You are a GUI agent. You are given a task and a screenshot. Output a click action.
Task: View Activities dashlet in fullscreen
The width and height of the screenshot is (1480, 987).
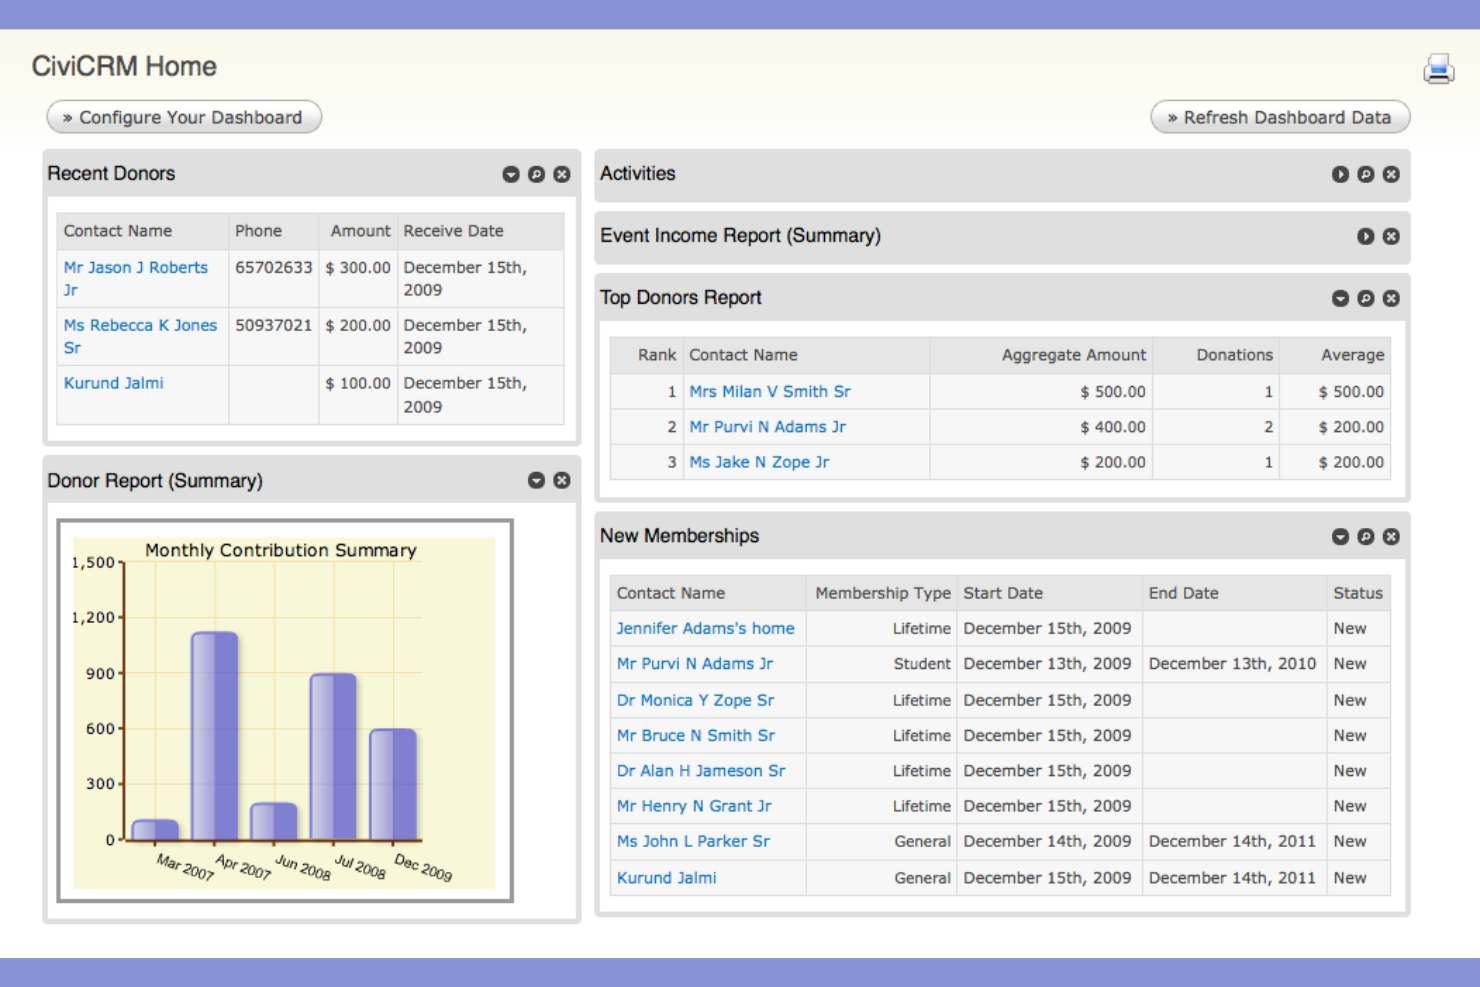tap(1366, 174)
